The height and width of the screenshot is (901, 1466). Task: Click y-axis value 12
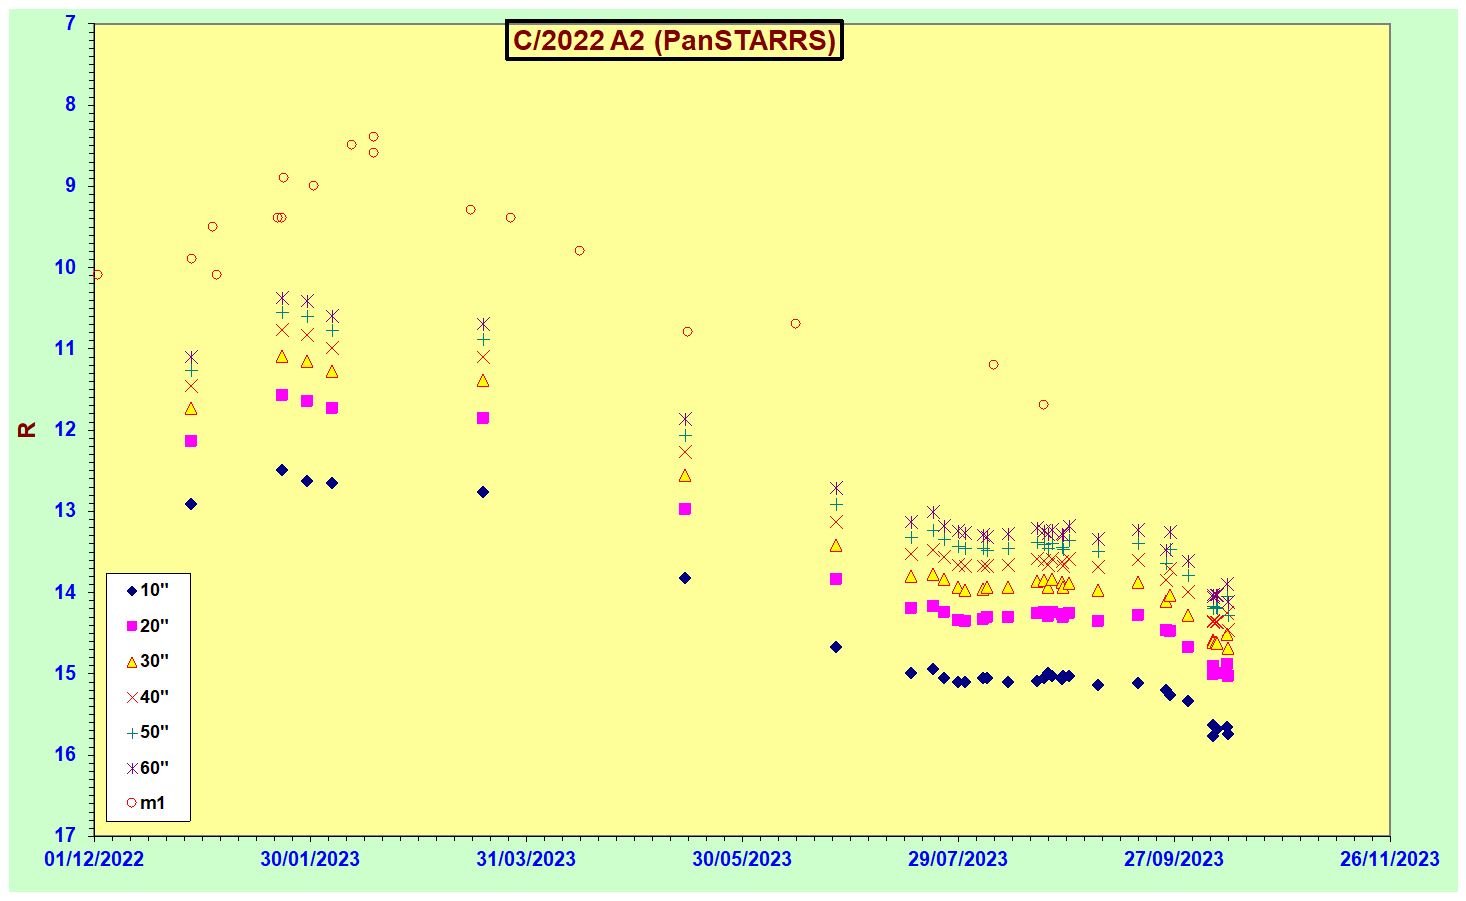pos(65,429)
